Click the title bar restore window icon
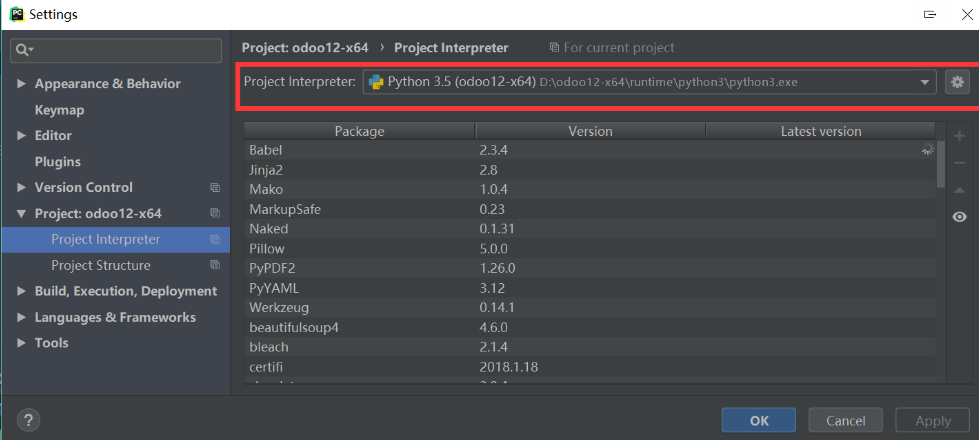Image resolution: width=979 pixels, height=440 pixels. 930,14
